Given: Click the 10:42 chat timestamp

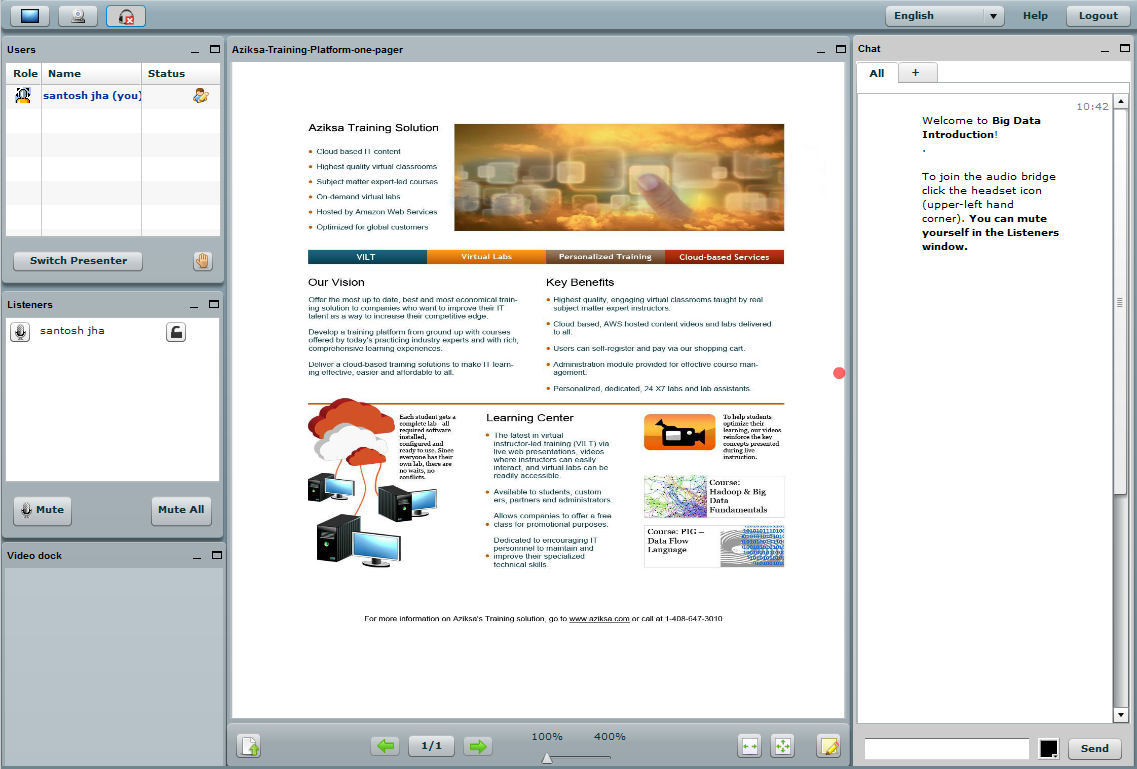Looking at the screenshot, I should click(1092, 107).
